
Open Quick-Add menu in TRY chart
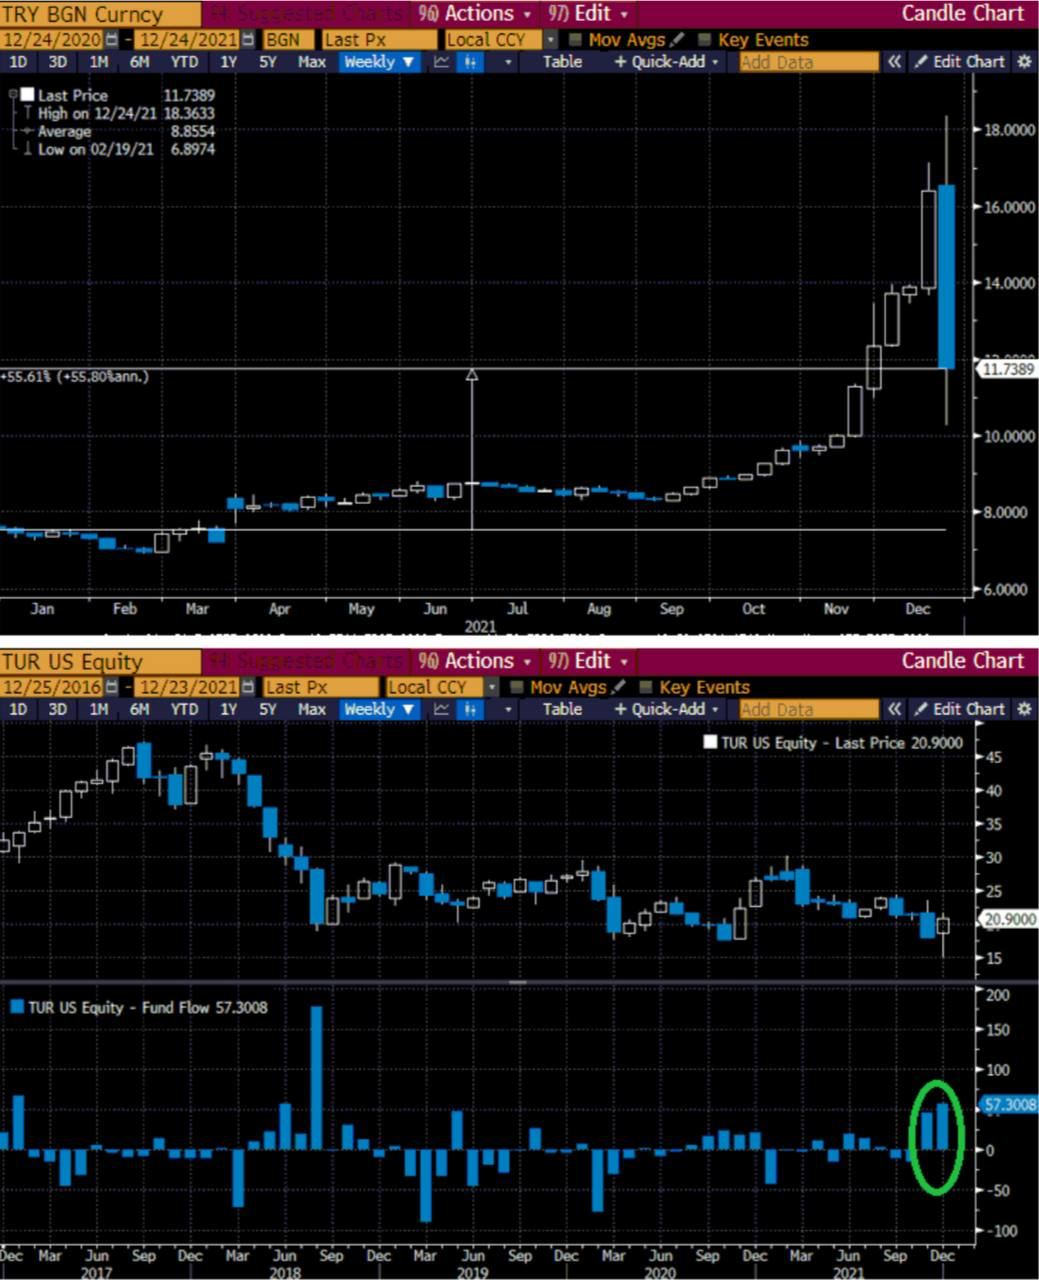pos(667,62)
